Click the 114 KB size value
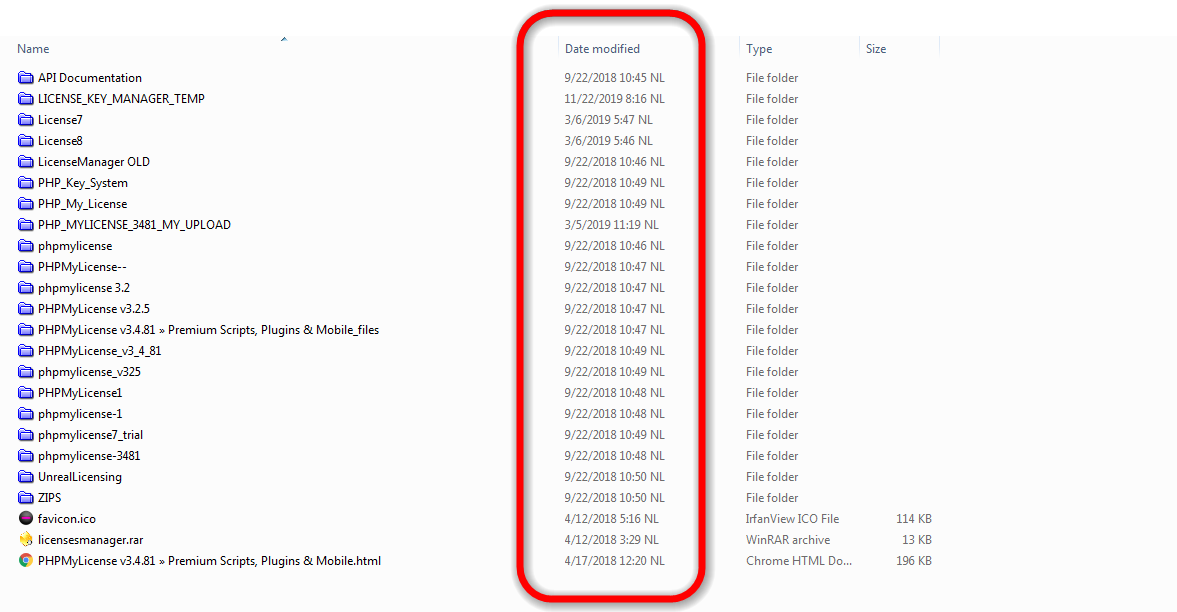1177x612 pixels. click(x=914, y=519)
